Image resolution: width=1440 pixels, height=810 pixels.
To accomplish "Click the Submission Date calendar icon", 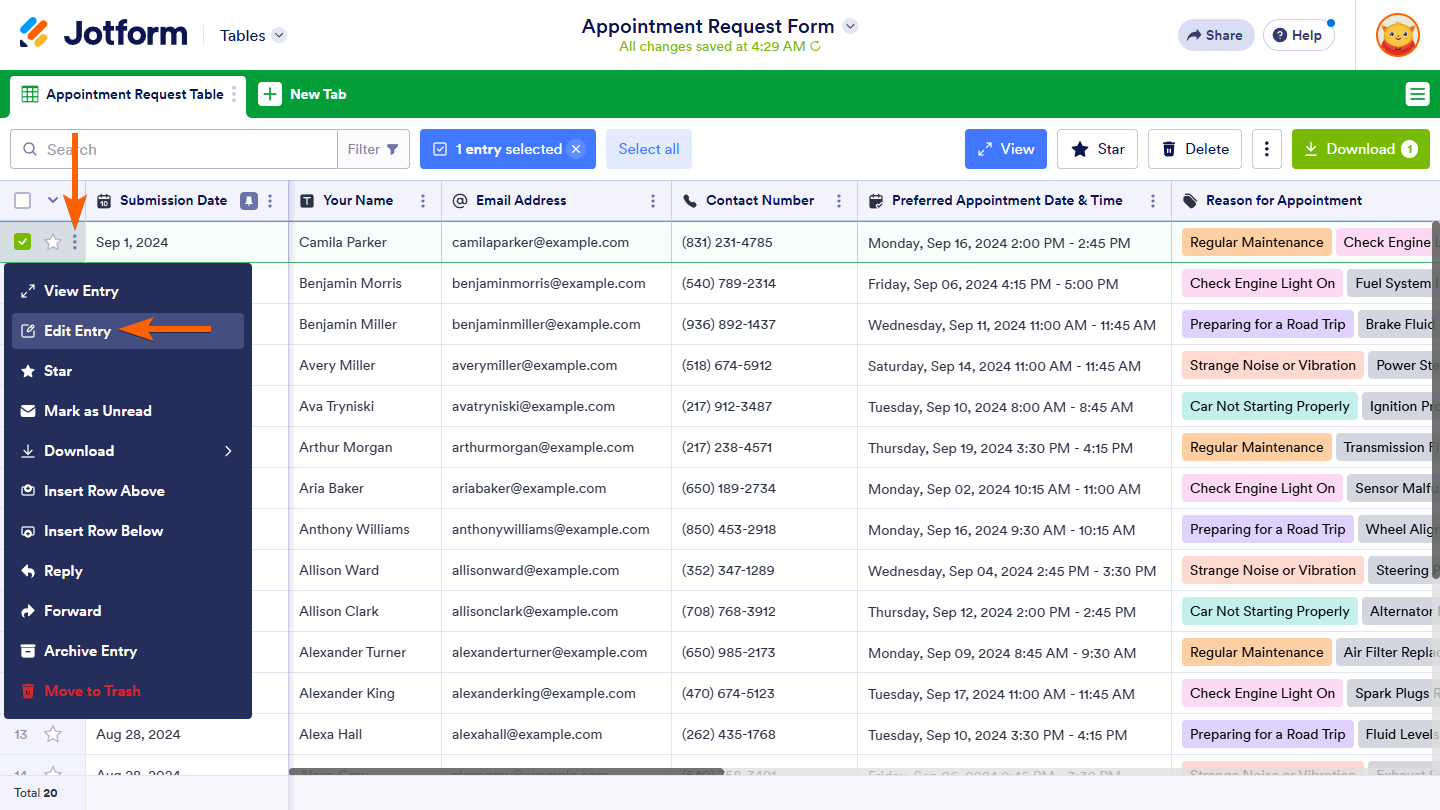I will [x=104, y=200].
